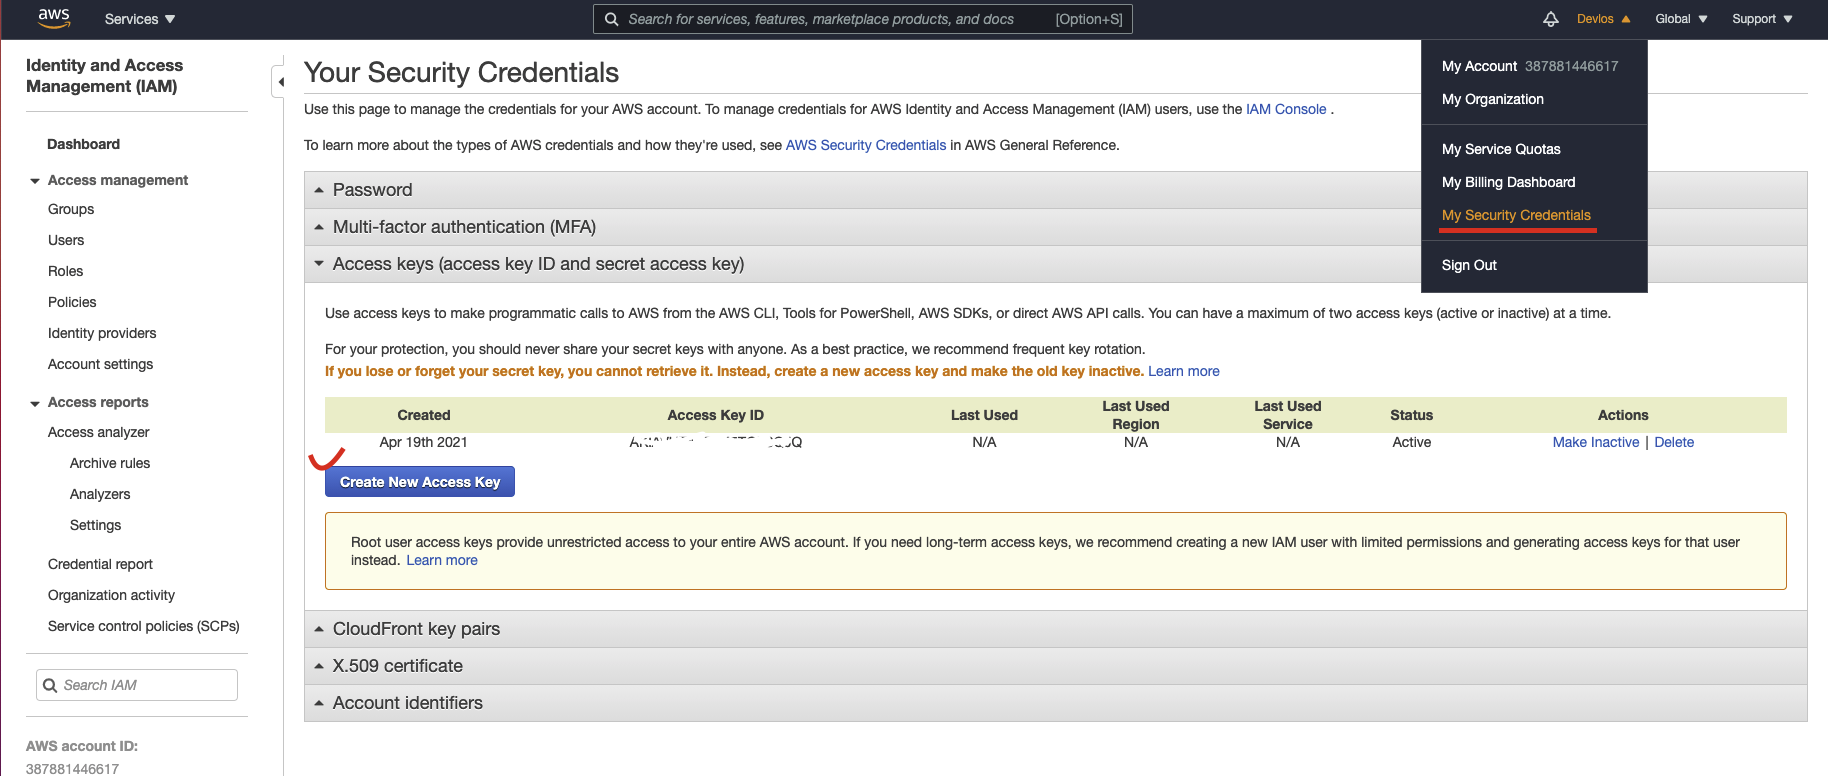Select My Account from account menu
This screenshot has height=776, width=1828.
point(1530,66)
